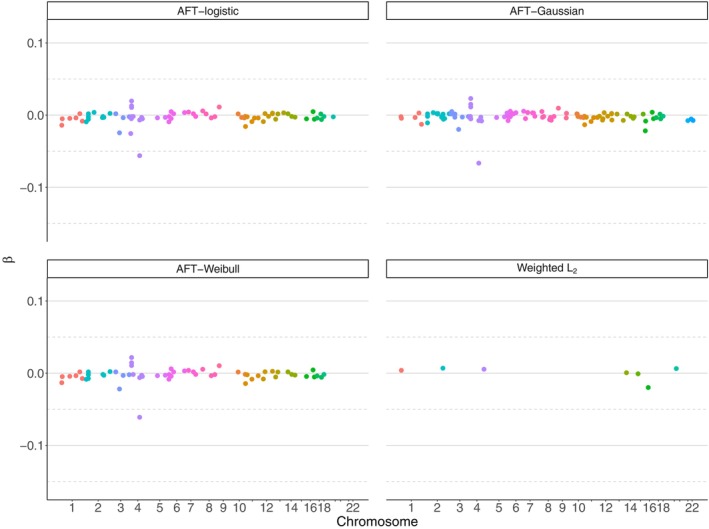This screenshot has height=529, width=709.
Task: Click lowest purple point in AFT-Gaussian panel
Action: tap(479, 163)
